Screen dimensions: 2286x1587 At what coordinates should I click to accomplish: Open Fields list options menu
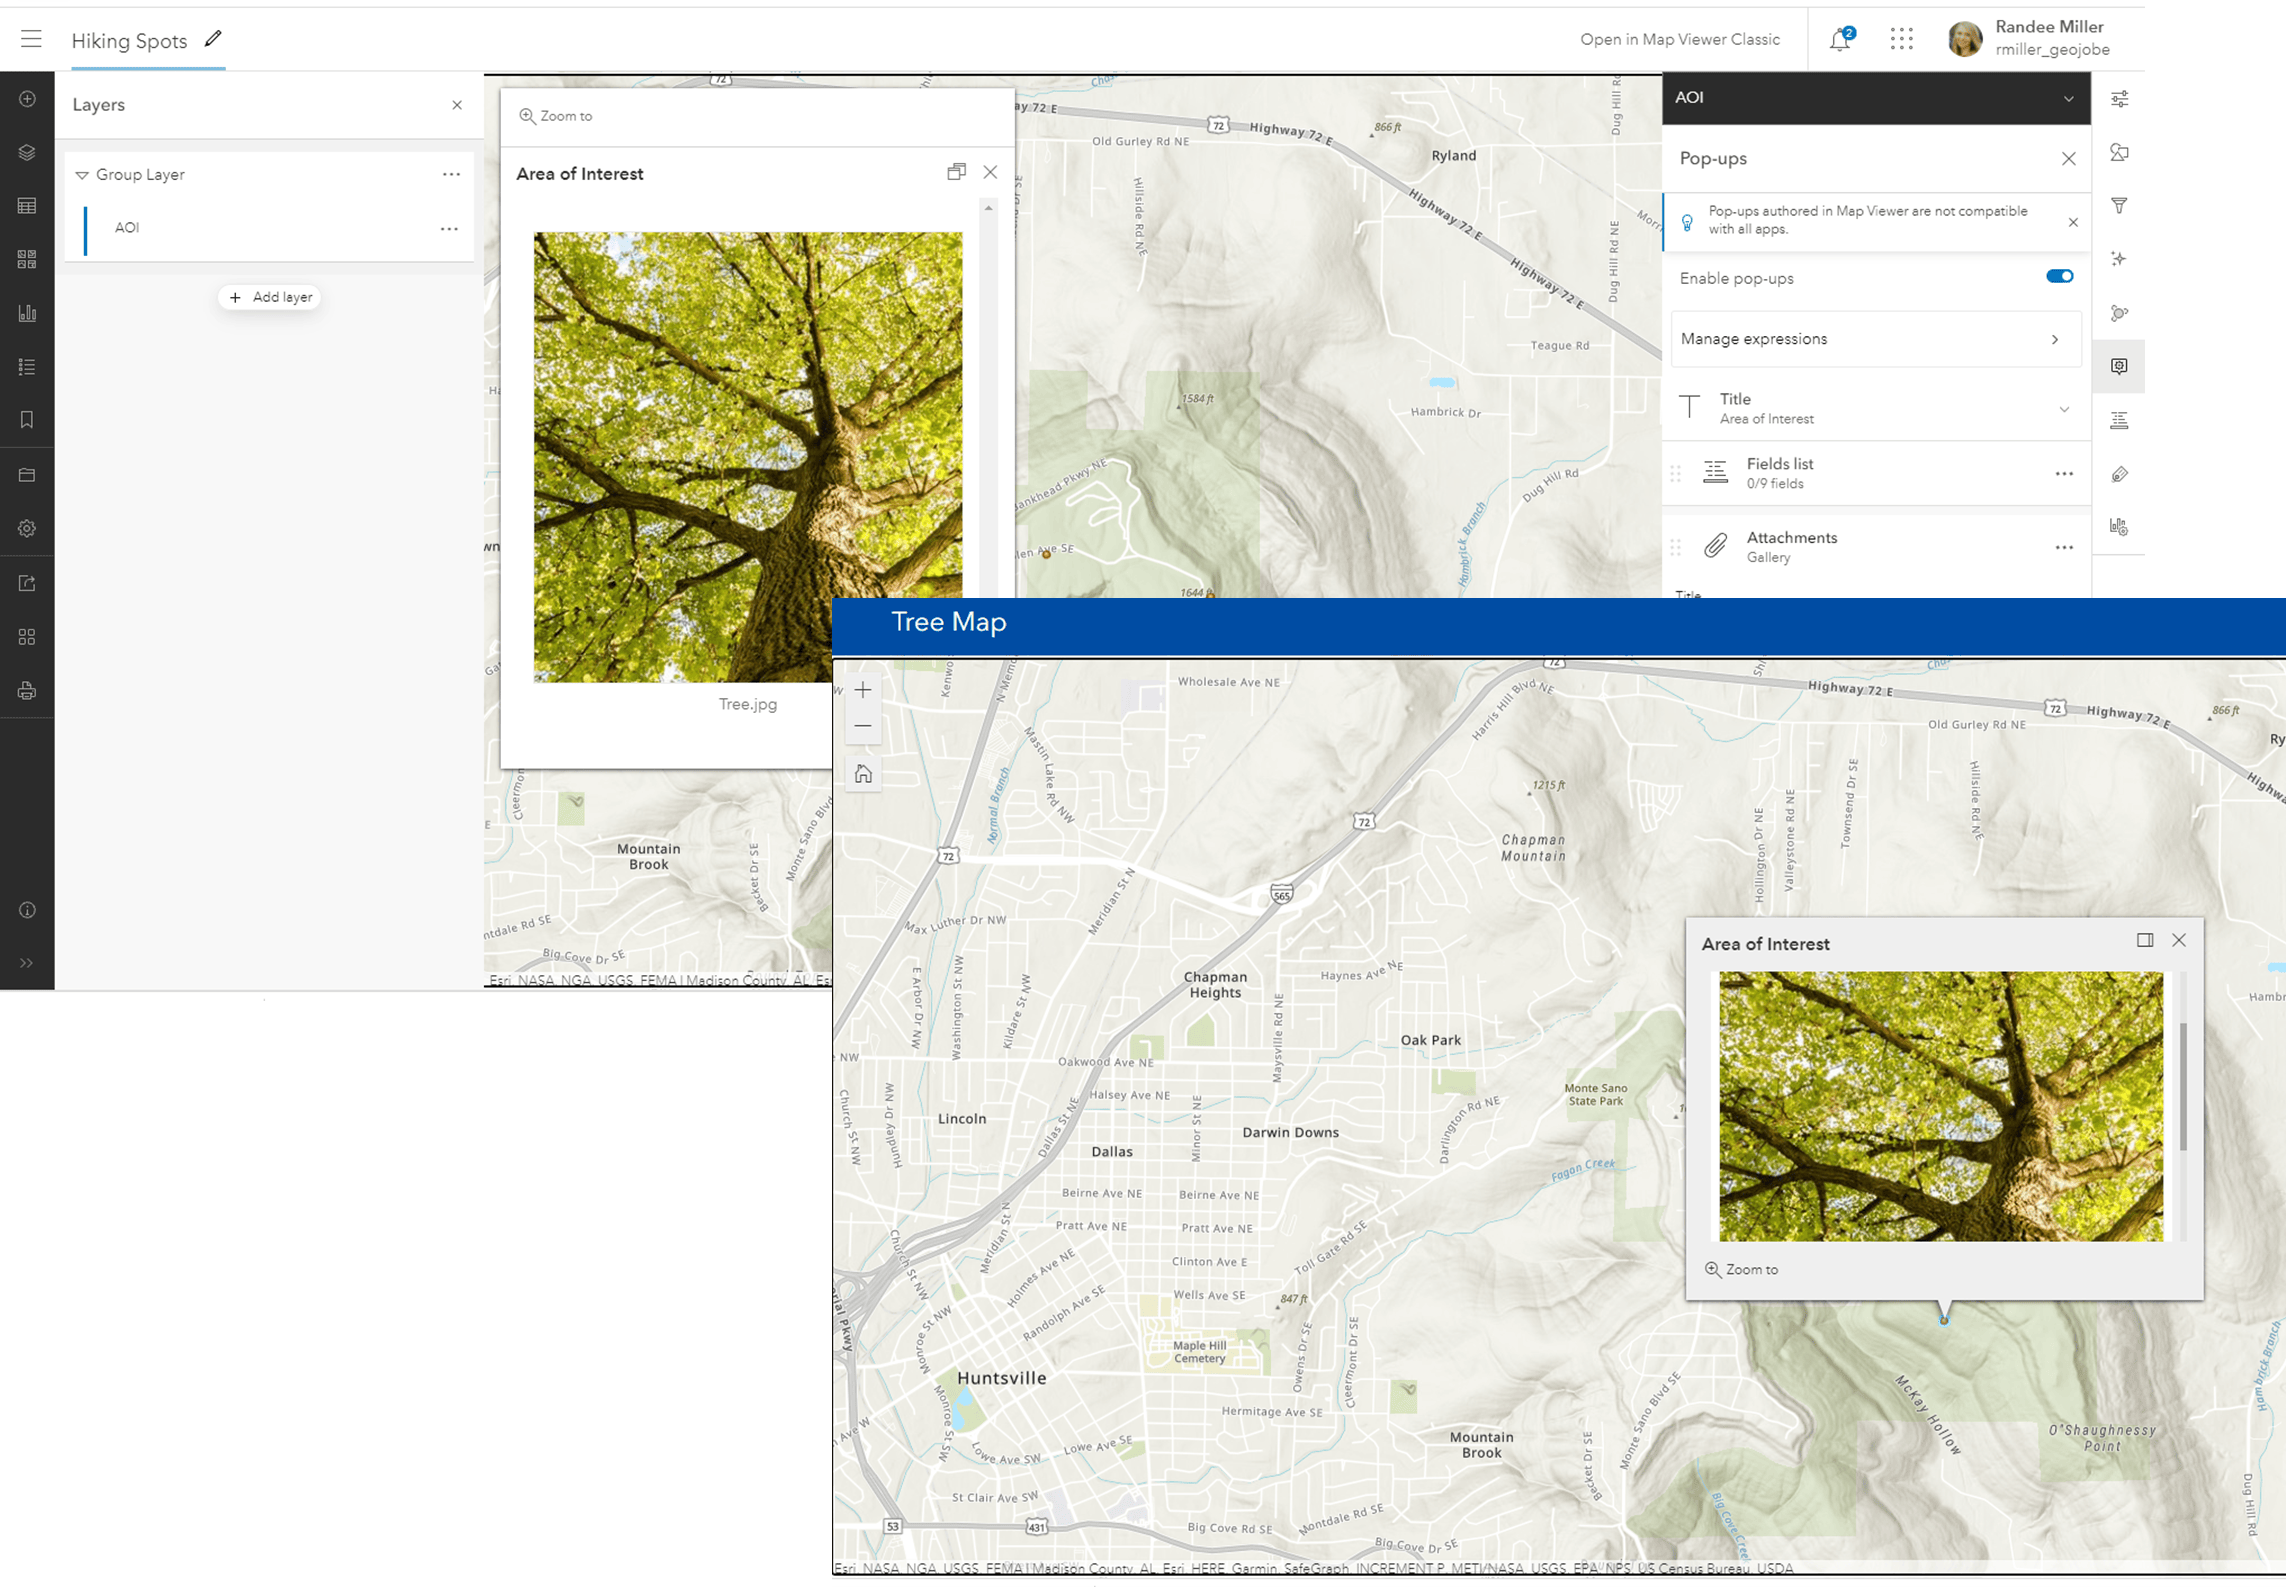tap(2064, 474)
